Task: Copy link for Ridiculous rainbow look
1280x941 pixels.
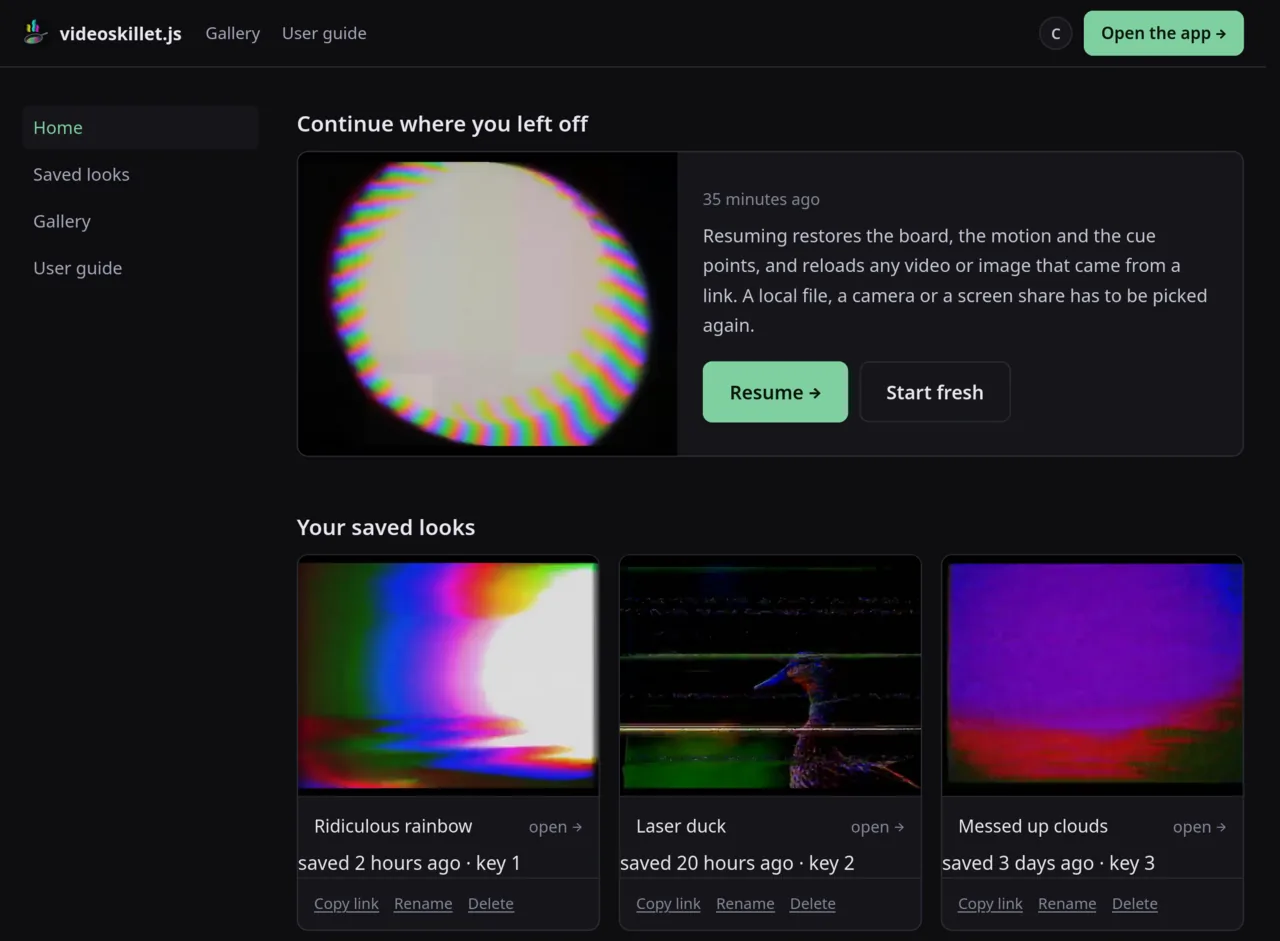Action: coord(346,904)
